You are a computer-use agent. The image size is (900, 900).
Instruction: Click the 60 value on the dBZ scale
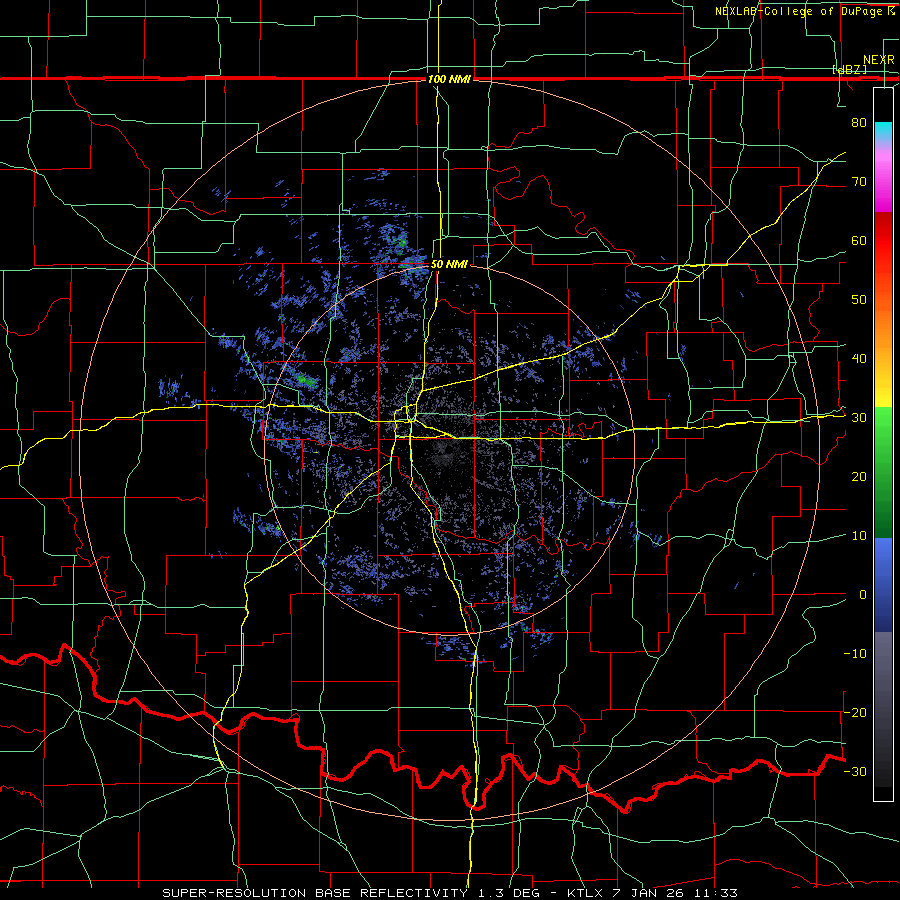click(859, 240)
